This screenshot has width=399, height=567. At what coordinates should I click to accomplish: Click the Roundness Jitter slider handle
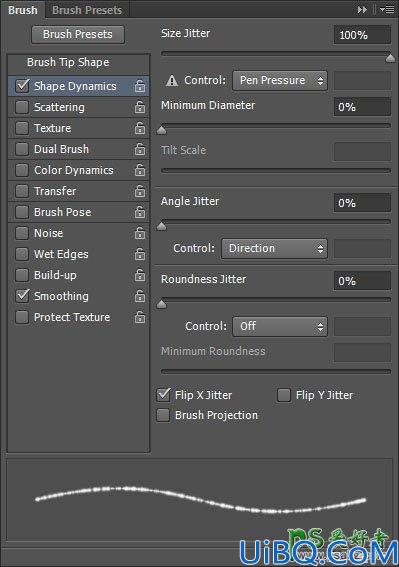[162, 304]
